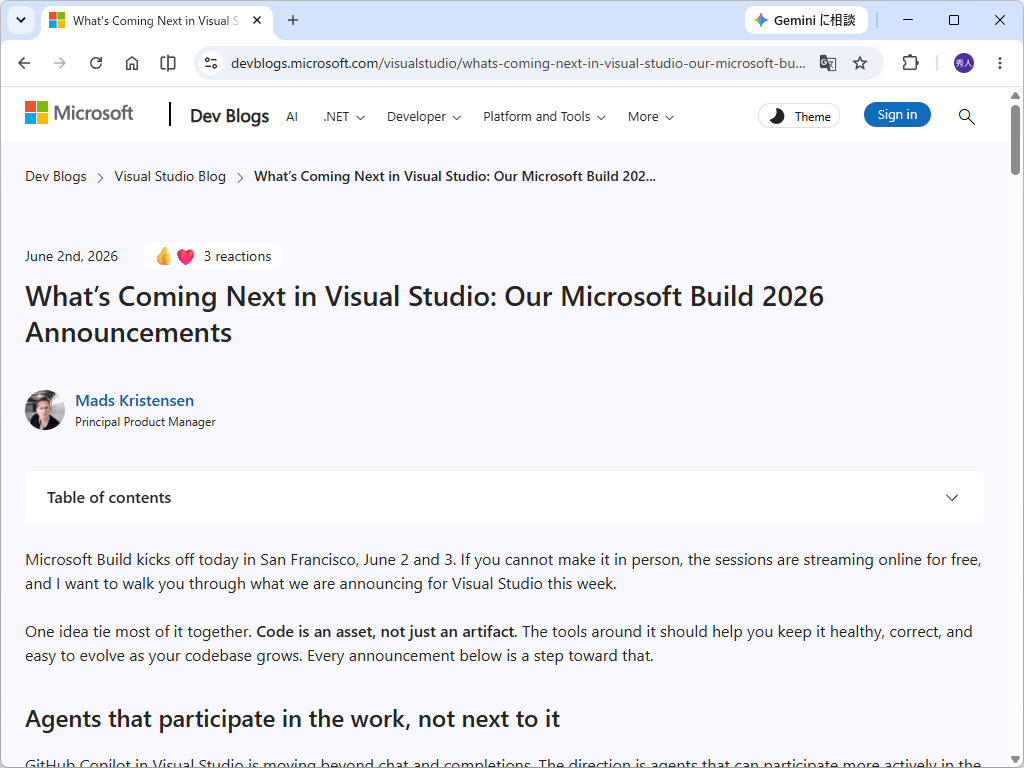Click the thumbs up reaction emoji
Viewport: 1024px width, 768px height.
tap(163, 257)
